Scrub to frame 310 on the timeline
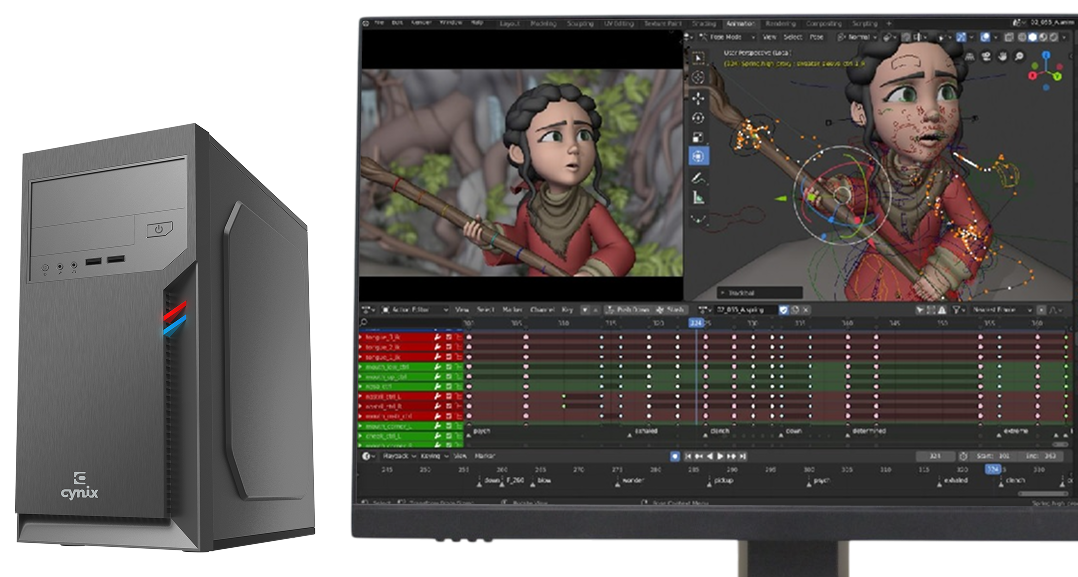 pyautogui.click(x=884, y=471)
